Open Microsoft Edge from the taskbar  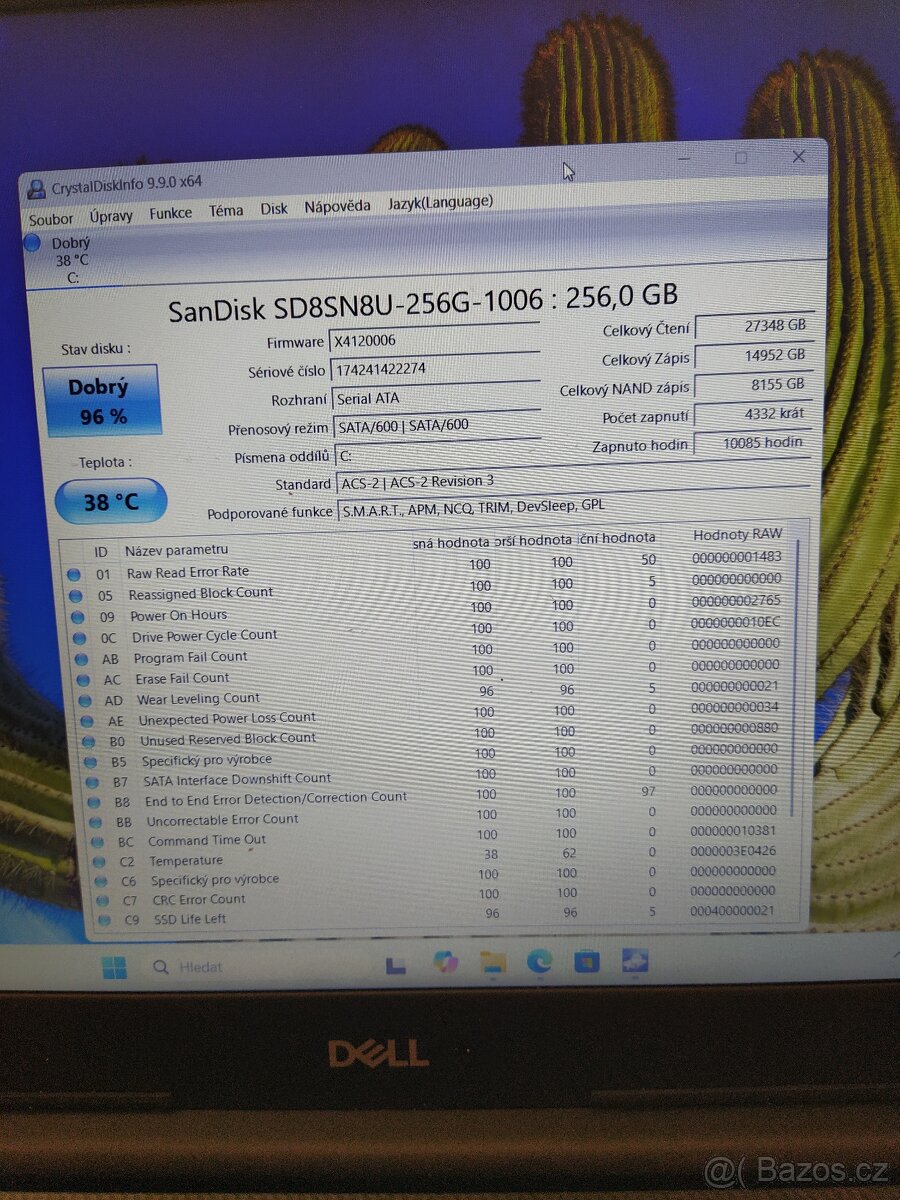[540, 962]
